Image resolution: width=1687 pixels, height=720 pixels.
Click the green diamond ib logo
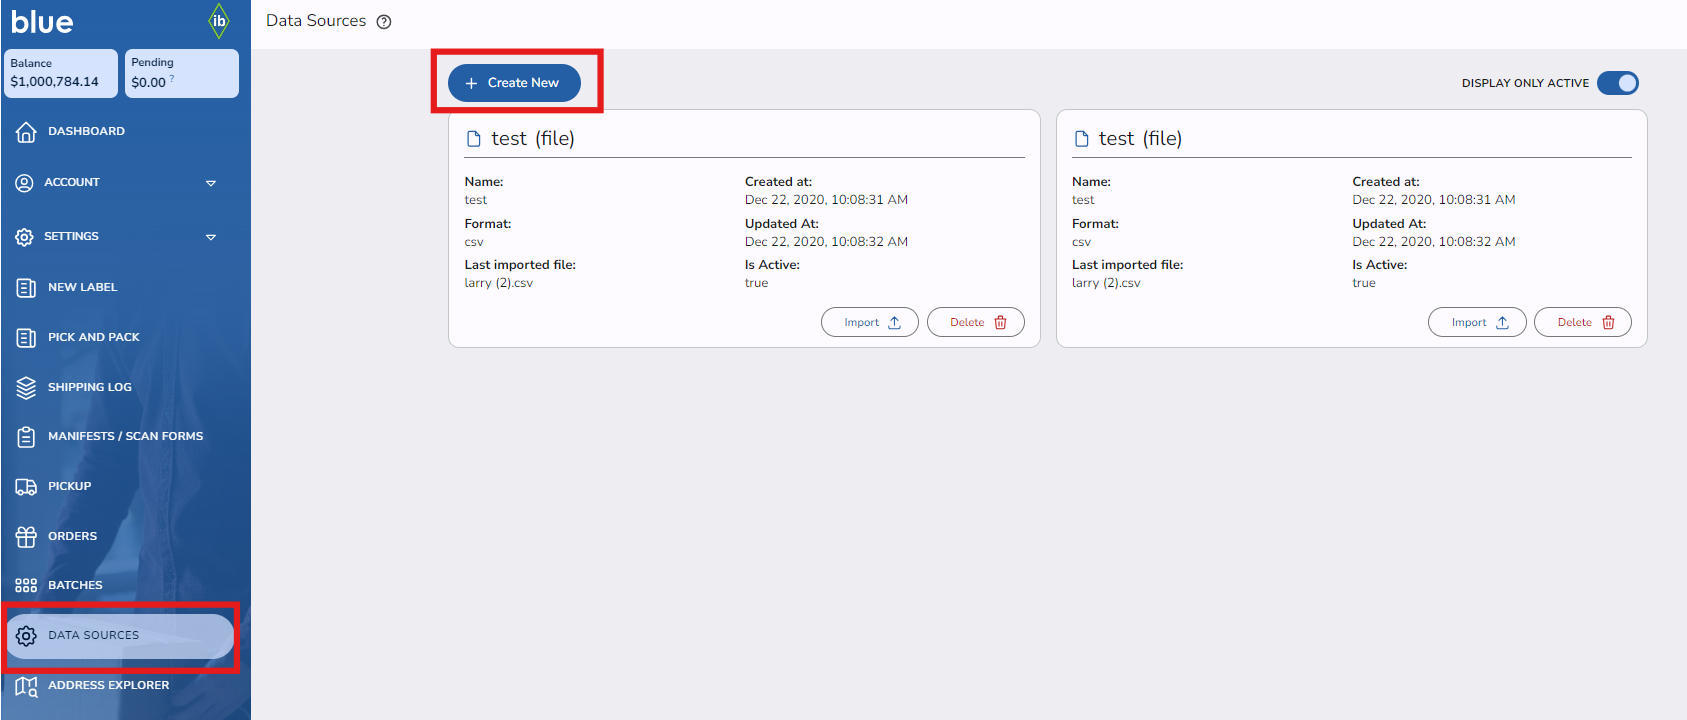click(219, 21)
